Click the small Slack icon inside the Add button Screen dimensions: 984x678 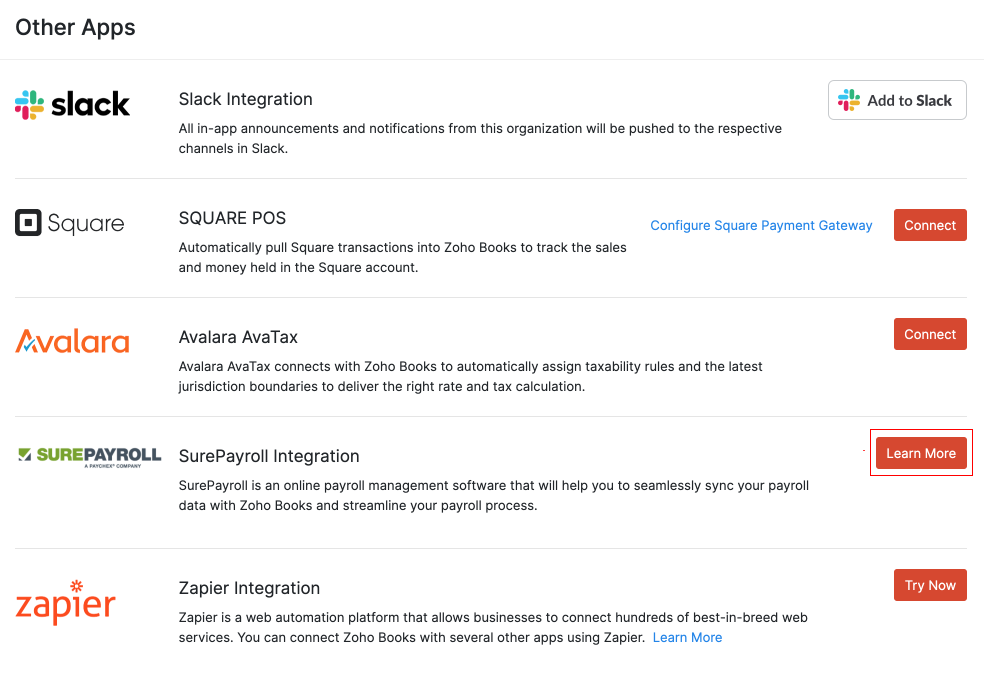(848, 100)
